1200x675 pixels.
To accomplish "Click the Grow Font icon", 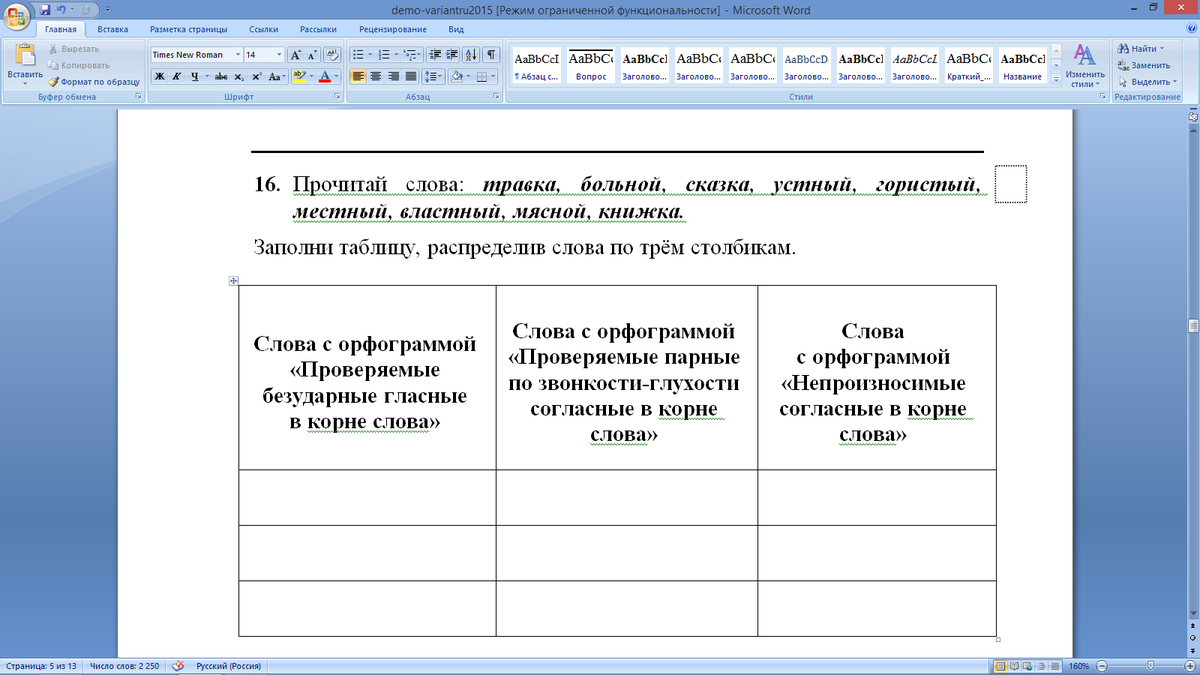I will point(295,55).
